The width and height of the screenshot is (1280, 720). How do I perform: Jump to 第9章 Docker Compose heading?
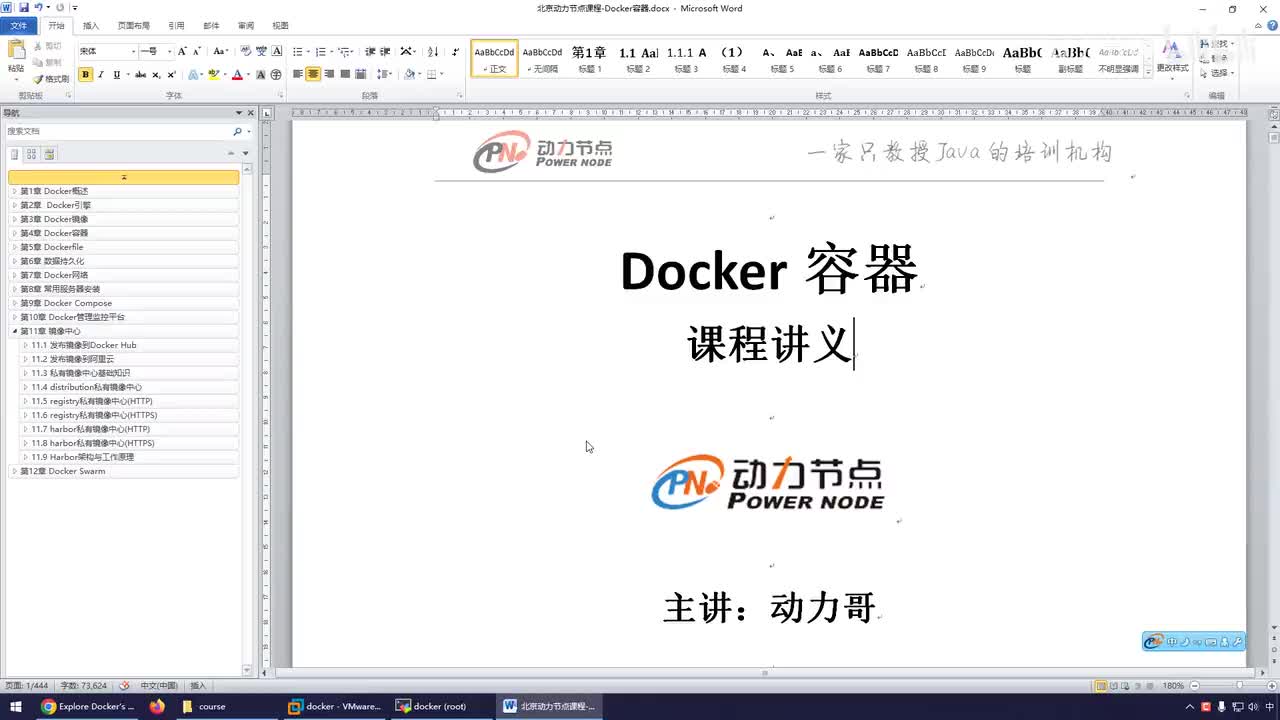point(124,303)
